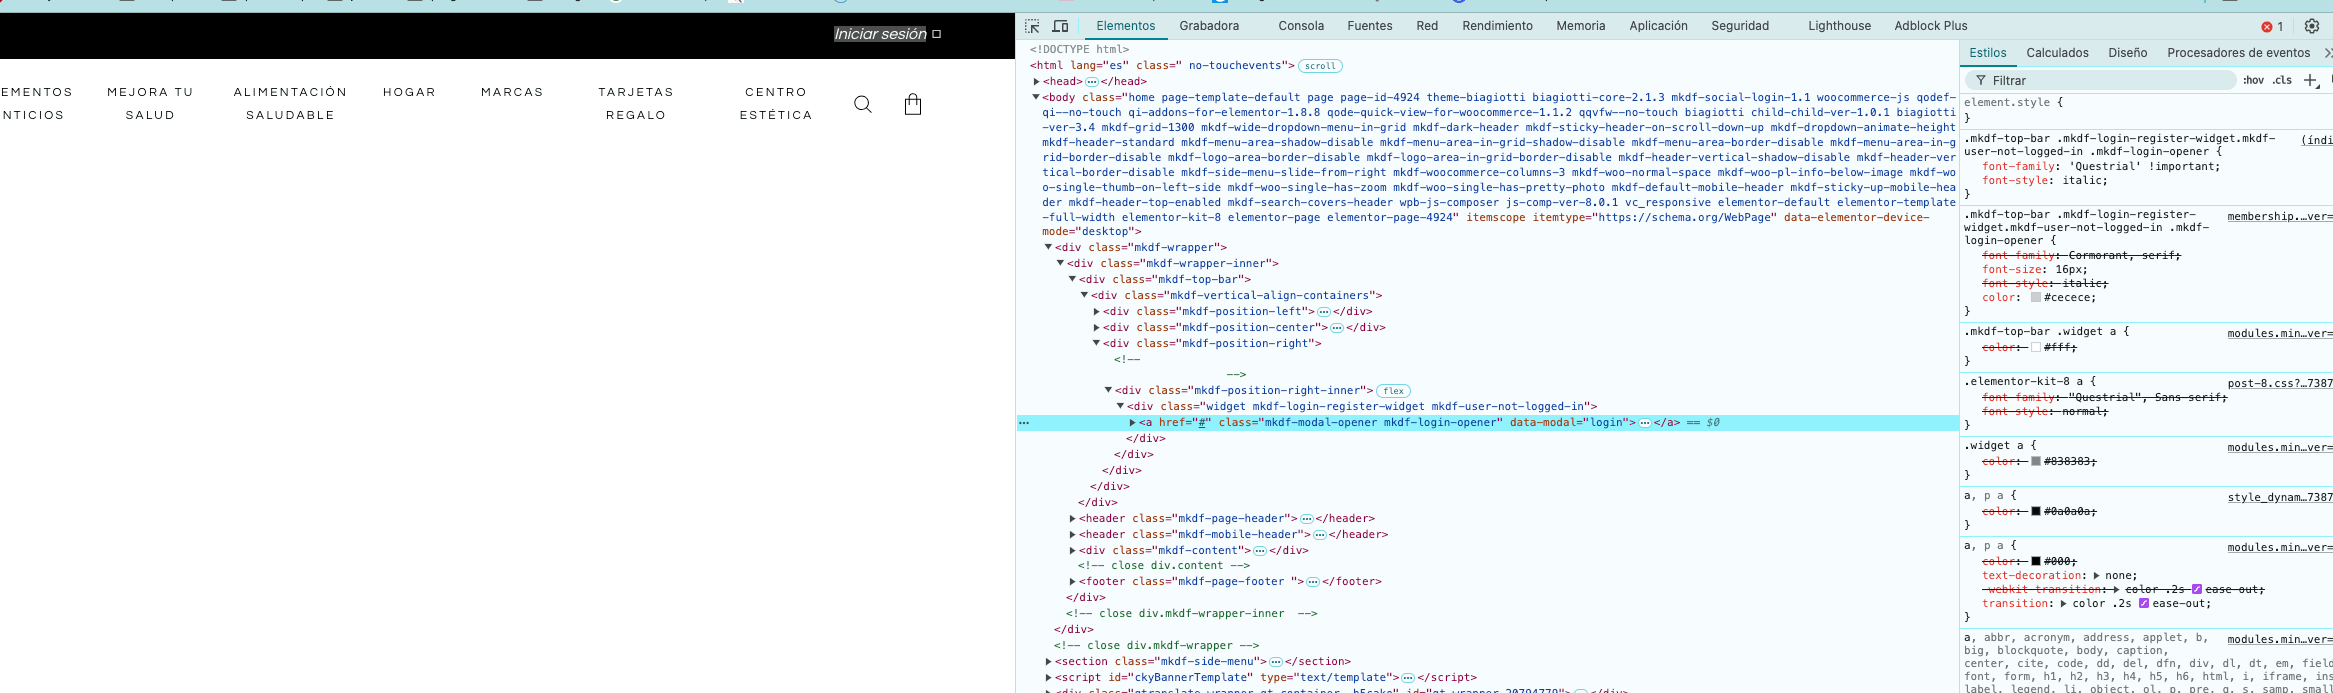Activate the element inspector picker tool
2333x693 pixels.
point(1032,26)
